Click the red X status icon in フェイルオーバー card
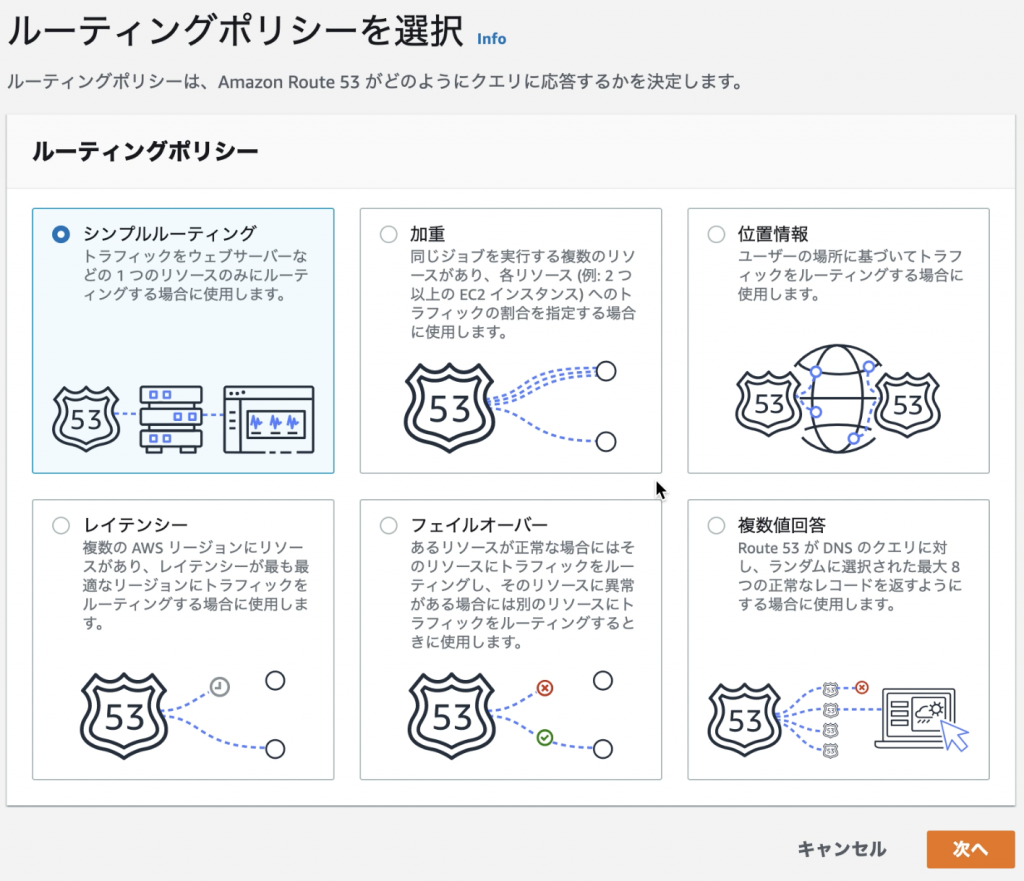Viewport: 1024px width, 881px height. 545,688
